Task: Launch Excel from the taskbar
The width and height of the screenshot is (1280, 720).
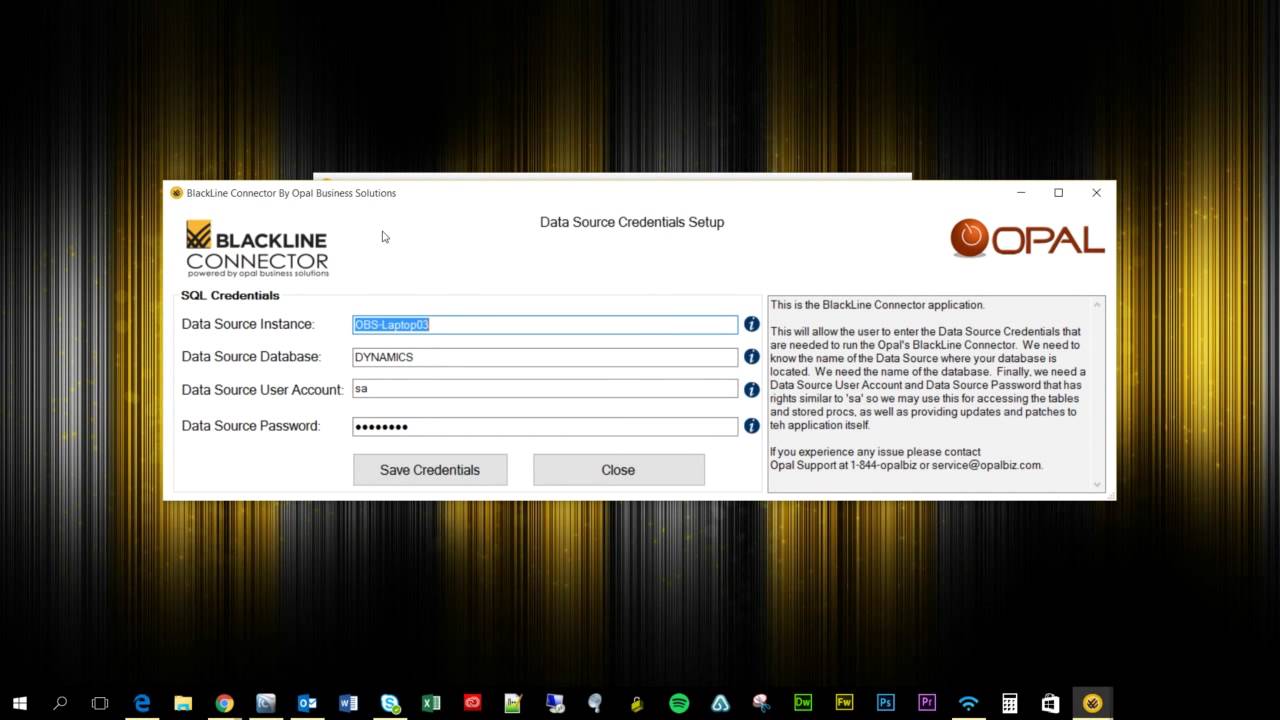Action: tap(431, 703)
